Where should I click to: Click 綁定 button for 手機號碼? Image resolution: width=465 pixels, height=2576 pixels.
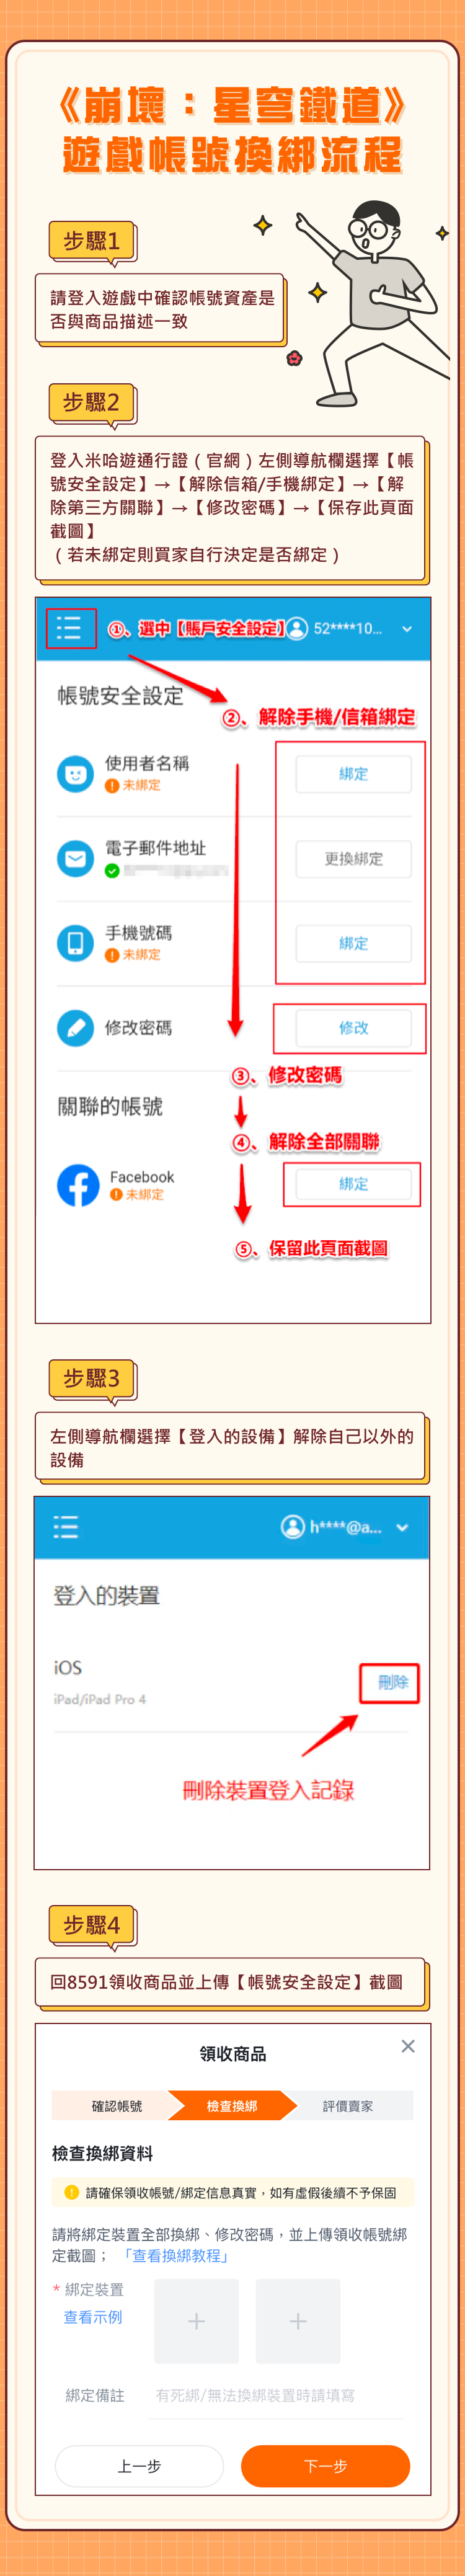click(353, 943)
